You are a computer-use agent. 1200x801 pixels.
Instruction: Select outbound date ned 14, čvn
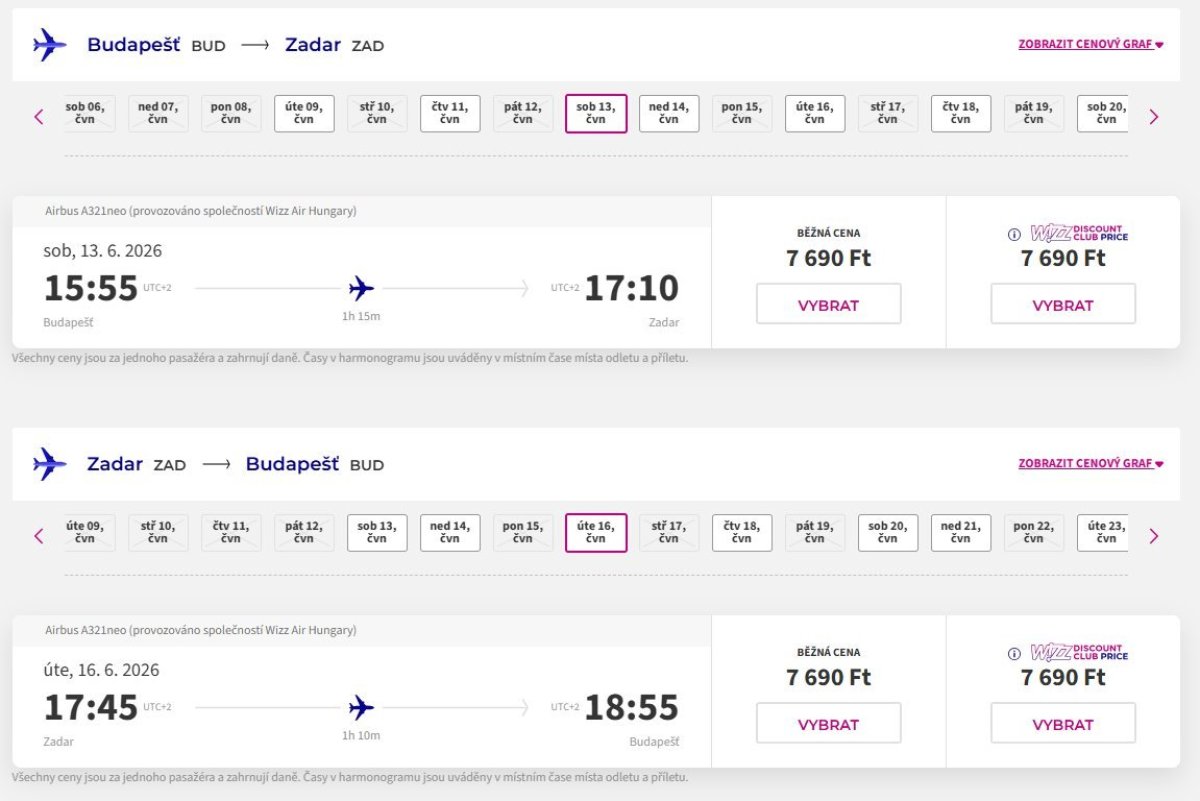point(669,113)
